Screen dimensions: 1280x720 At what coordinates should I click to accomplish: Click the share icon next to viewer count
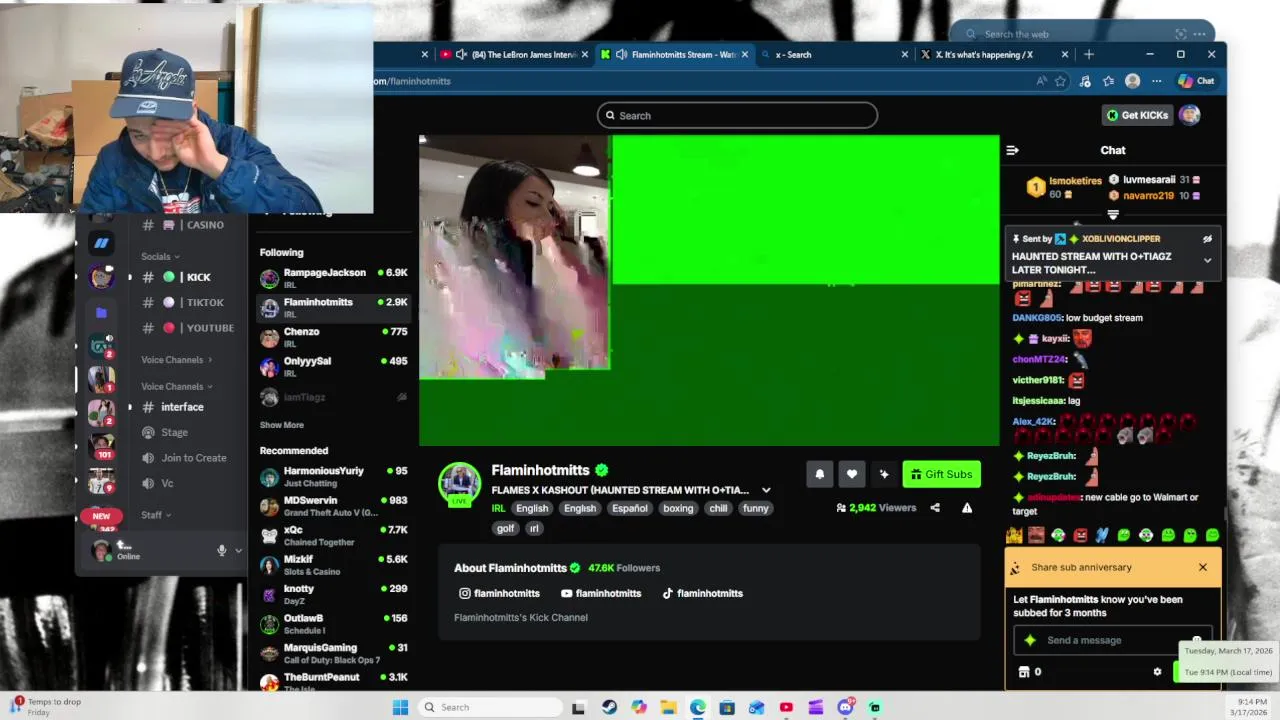935,508
